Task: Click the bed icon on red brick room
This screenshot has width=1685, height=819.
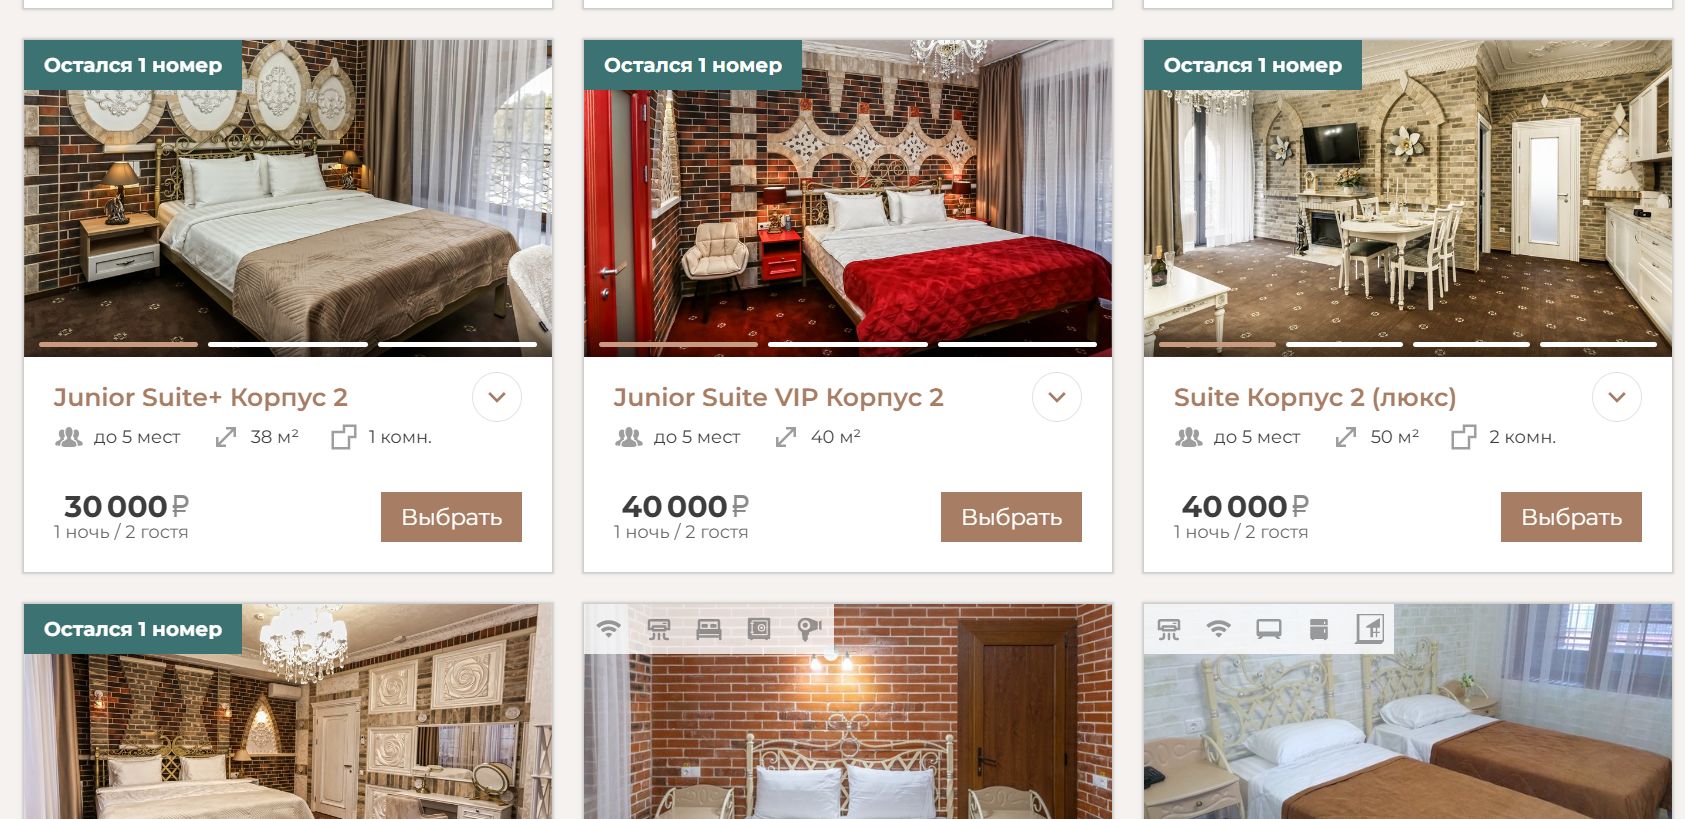Action: [709, 629]
